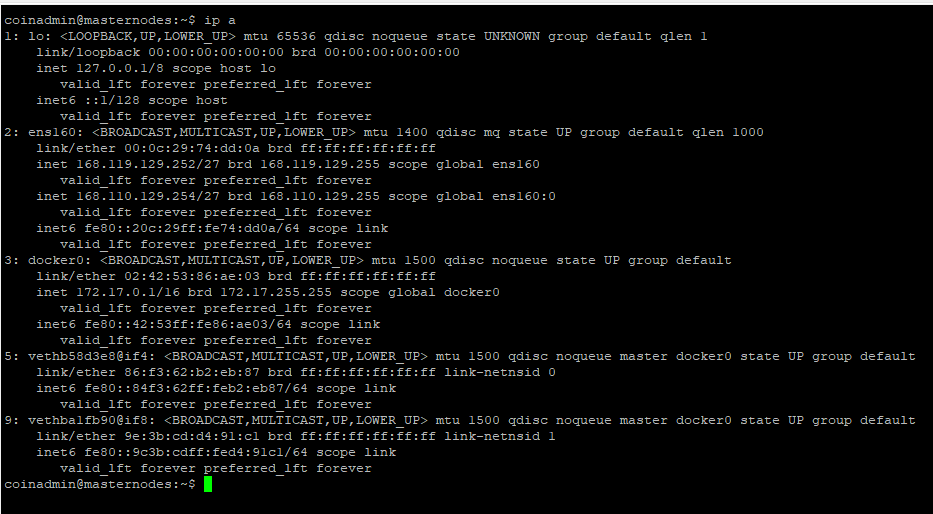The width and height of the screenshot is (933, 514).
Task: Click the ens160:0 alias label
Action: [516, 196]
